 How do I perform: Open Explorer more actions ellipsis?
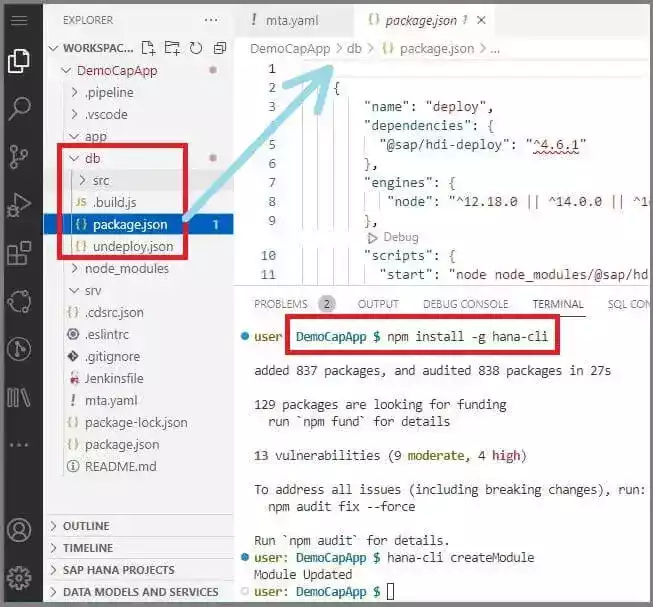[x=211, y=20]
